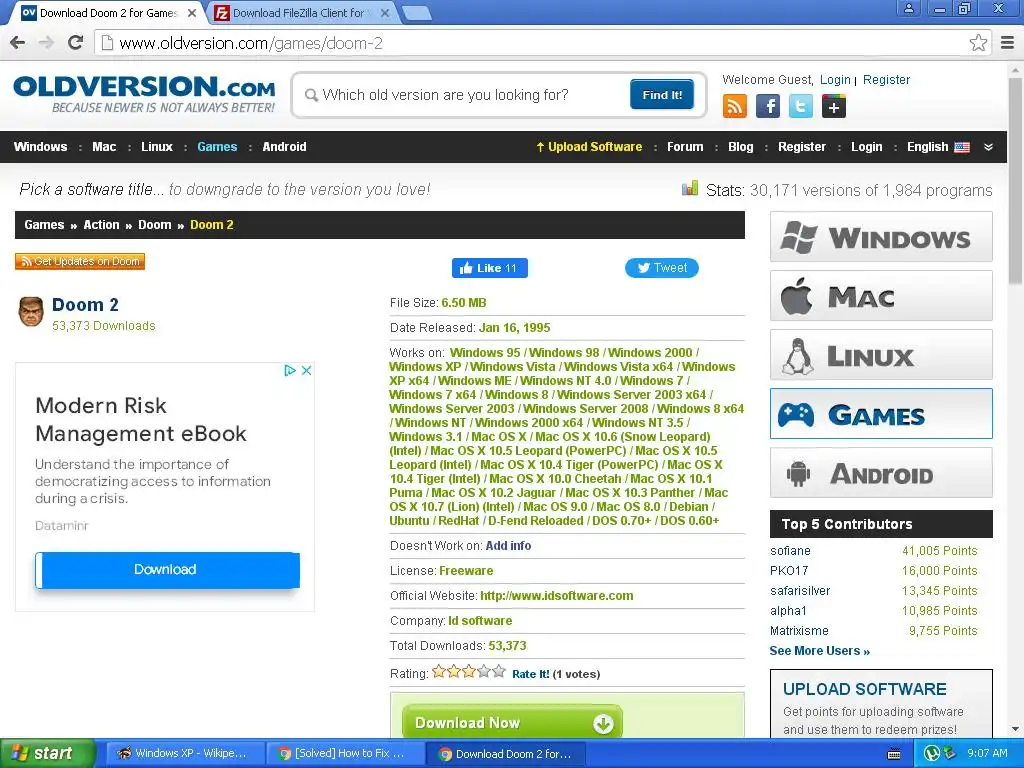
Task: Click the Windows Start button
Action: point(47,754)
